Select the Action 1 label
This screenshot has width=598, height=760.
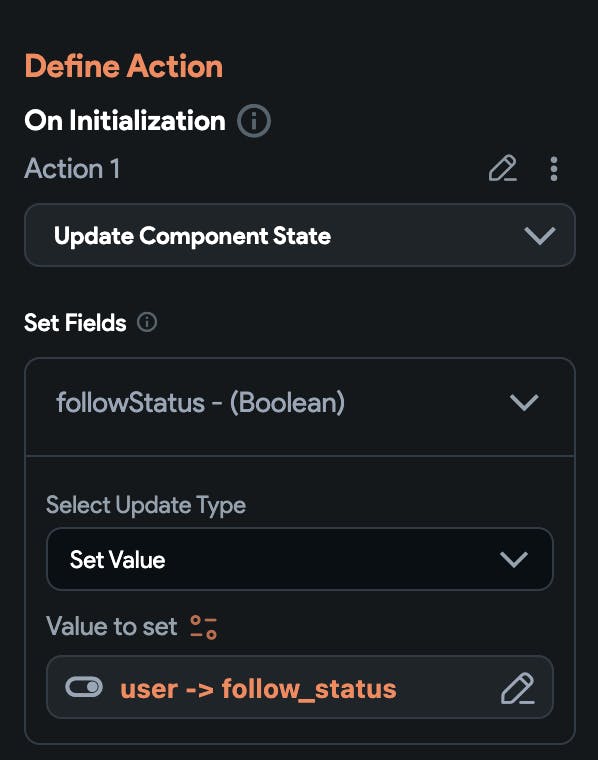pos(72,168)
